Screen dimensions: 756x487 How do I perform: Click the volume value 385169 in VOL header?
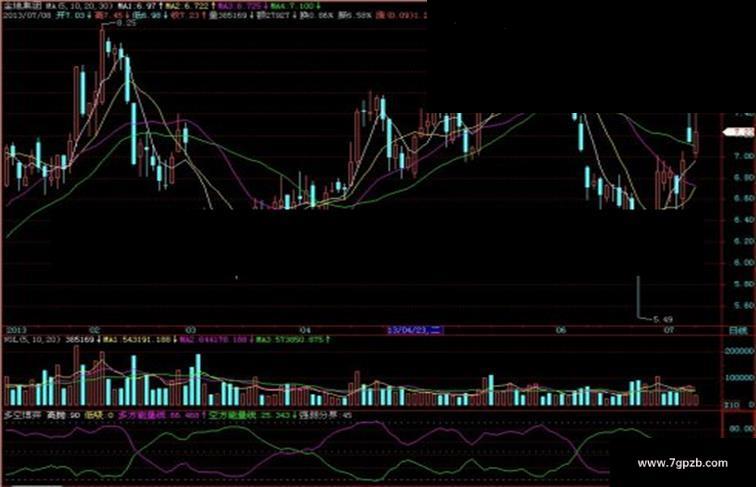[80, 340]
